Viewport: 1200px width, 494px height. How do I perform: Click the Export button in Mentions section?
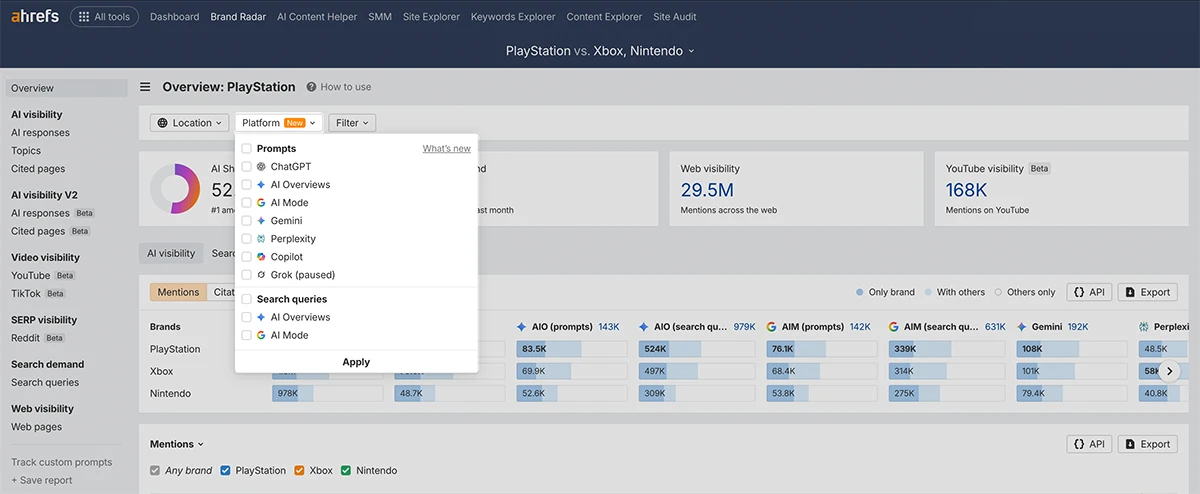click(1147, 444)
